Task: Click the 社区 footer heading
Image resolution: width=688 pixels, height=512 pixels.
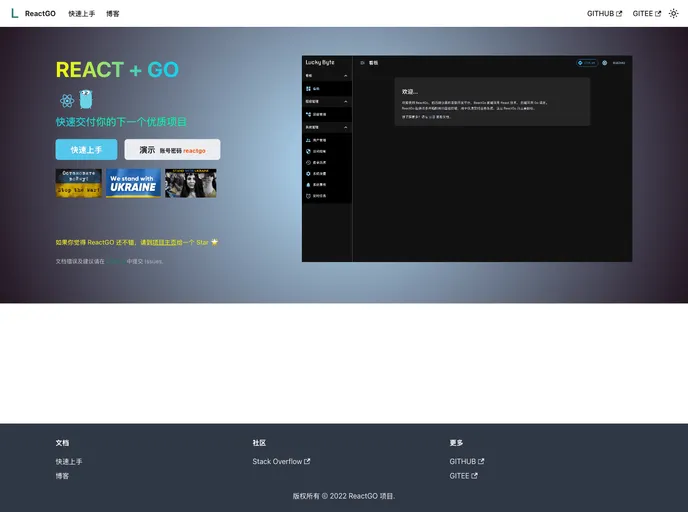Action: coord(259,443)
